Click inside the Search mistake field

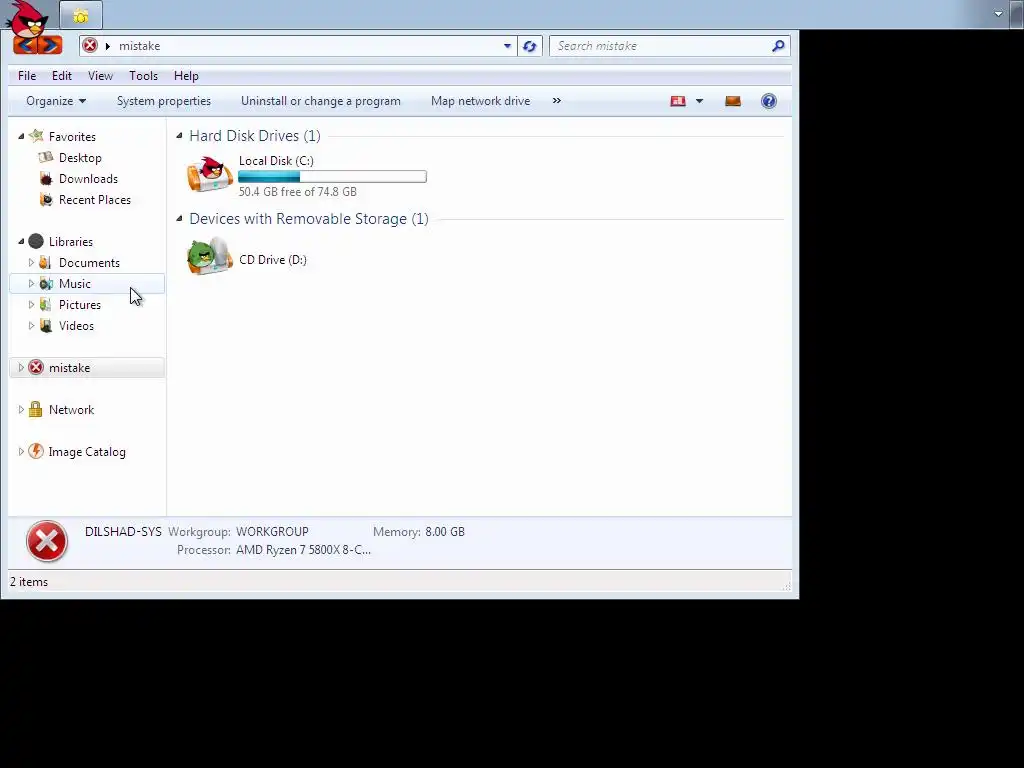(660, 46)
